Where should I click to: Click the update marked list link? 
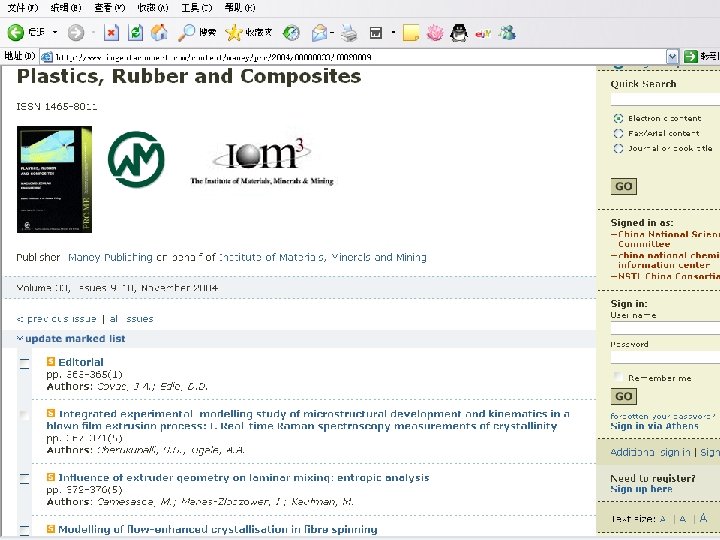coord(75,338)
